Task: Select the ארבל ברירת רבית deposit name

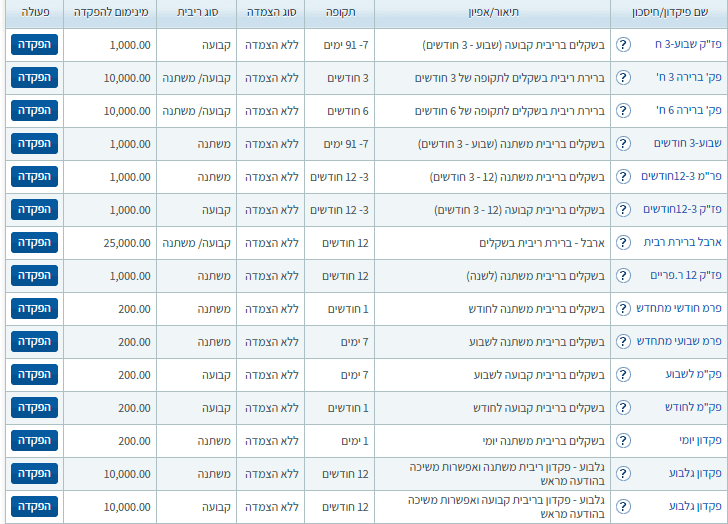Action: 682,242
